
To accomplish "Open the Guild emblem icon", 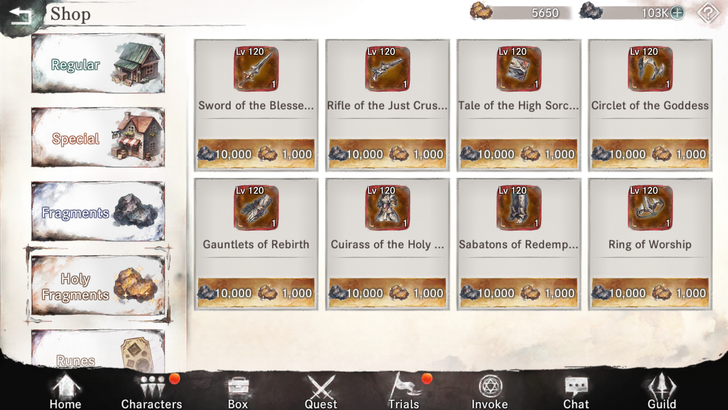I will pos(662,391).
